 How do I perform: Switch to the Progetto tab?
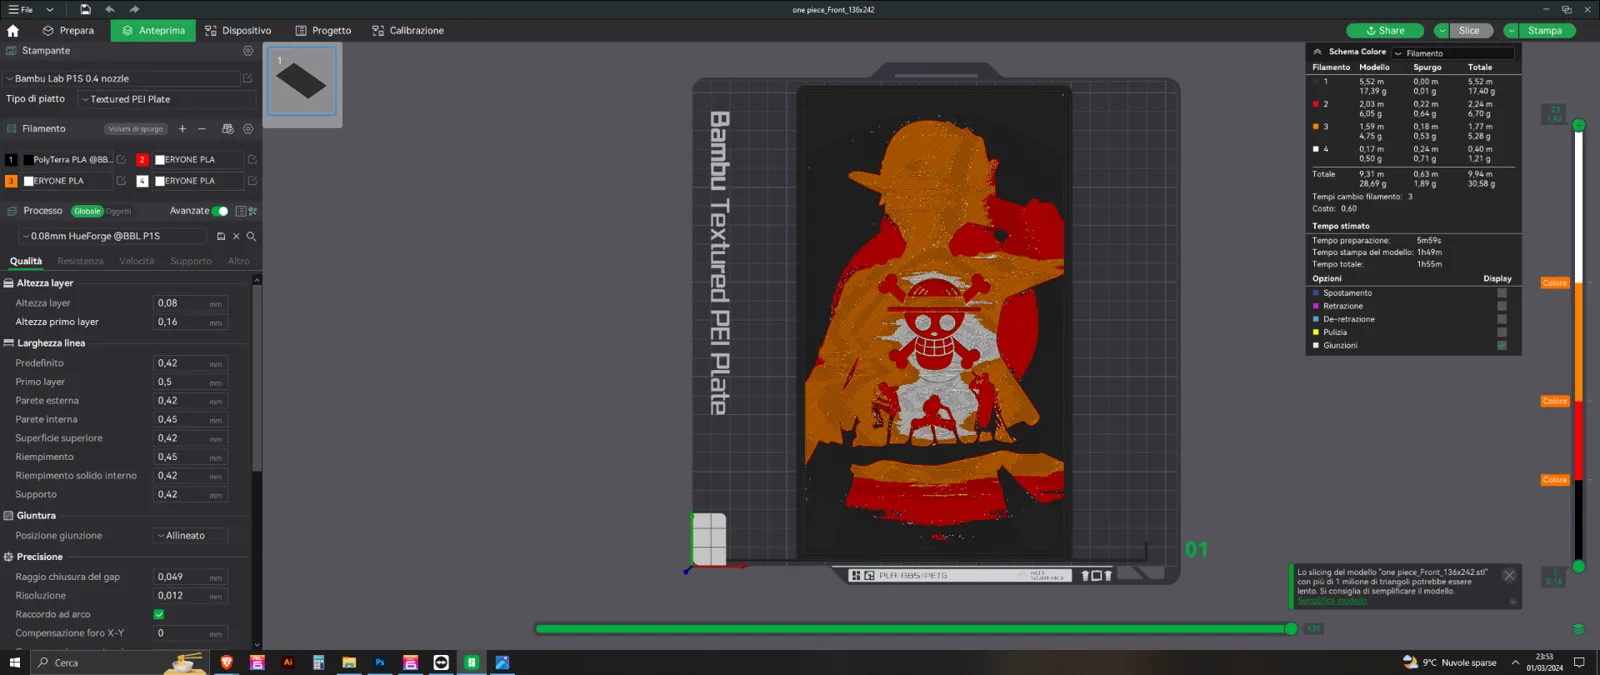(x=323, y=31)
